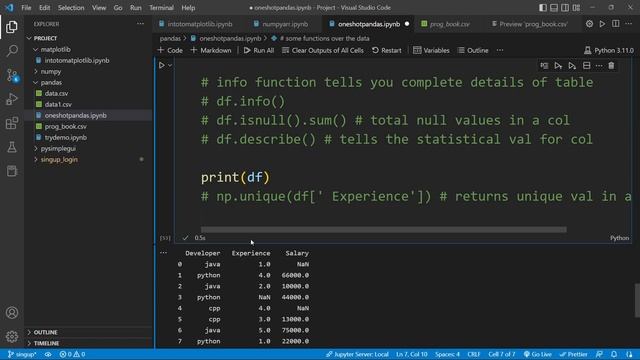Click the cell horizontal scrollbar
The height and width of the screenshot is (360, 640).
[384, 230]
